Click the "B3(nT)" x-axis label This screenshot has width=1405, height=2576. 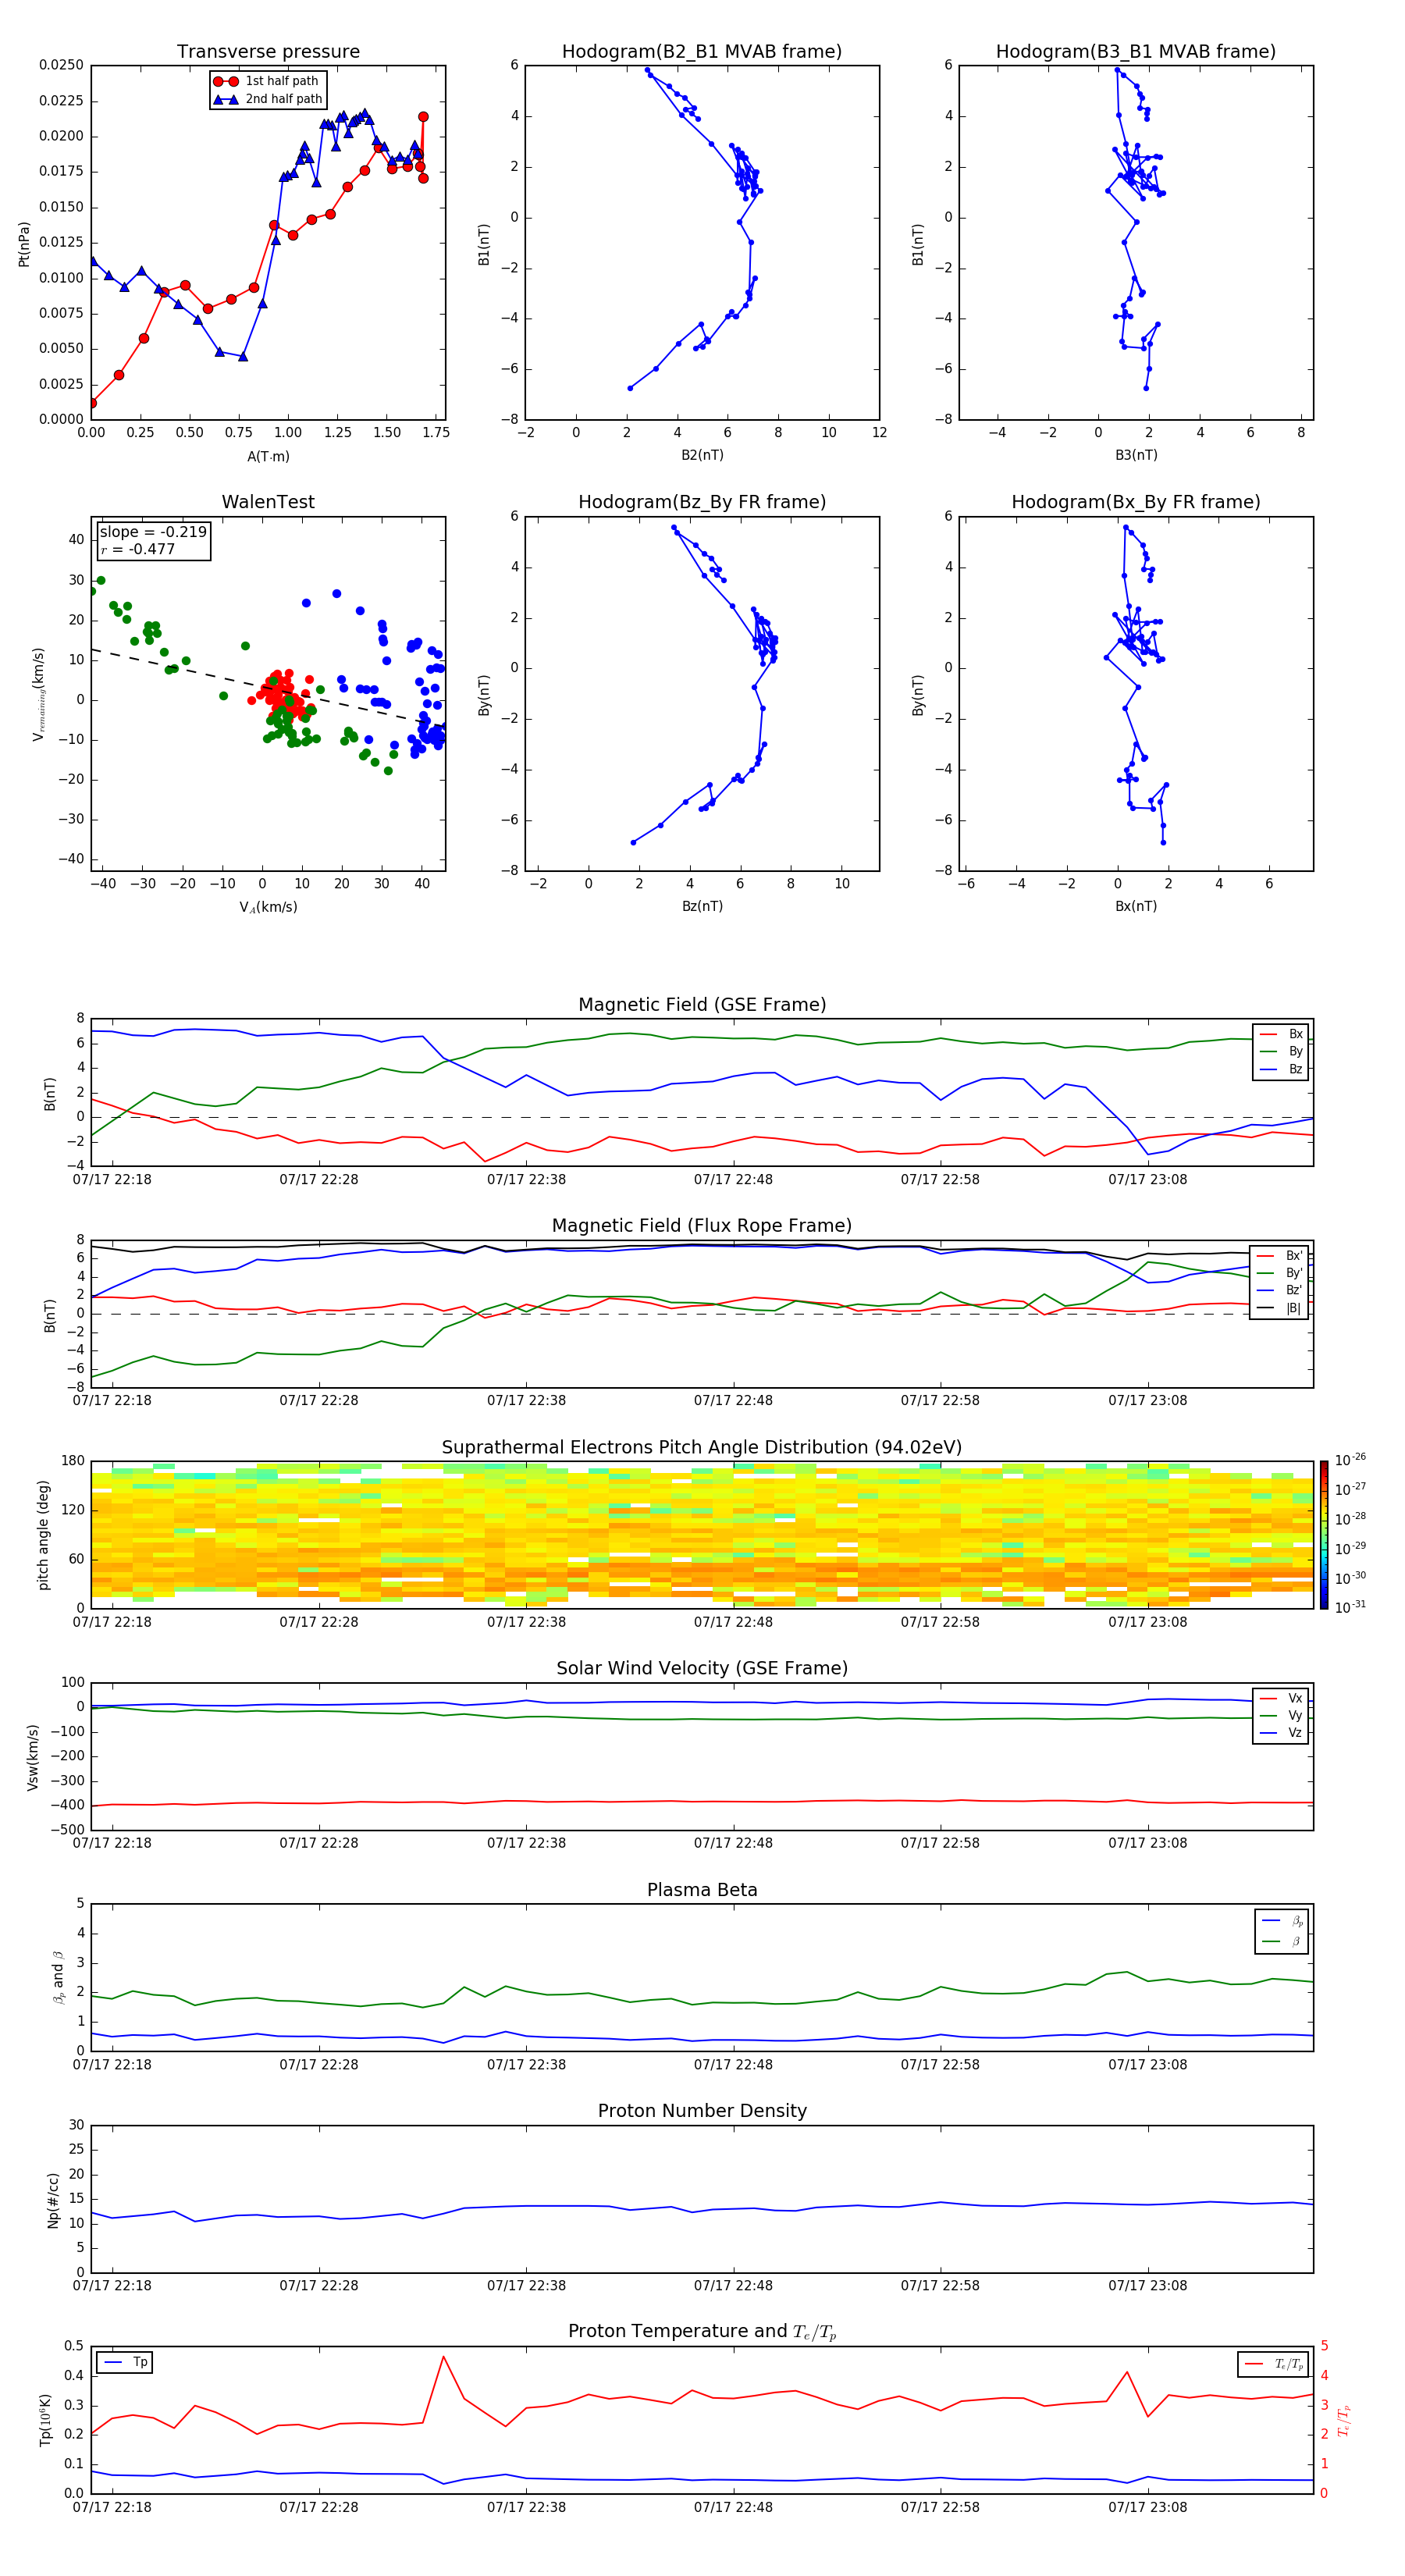pos(1136,455)
